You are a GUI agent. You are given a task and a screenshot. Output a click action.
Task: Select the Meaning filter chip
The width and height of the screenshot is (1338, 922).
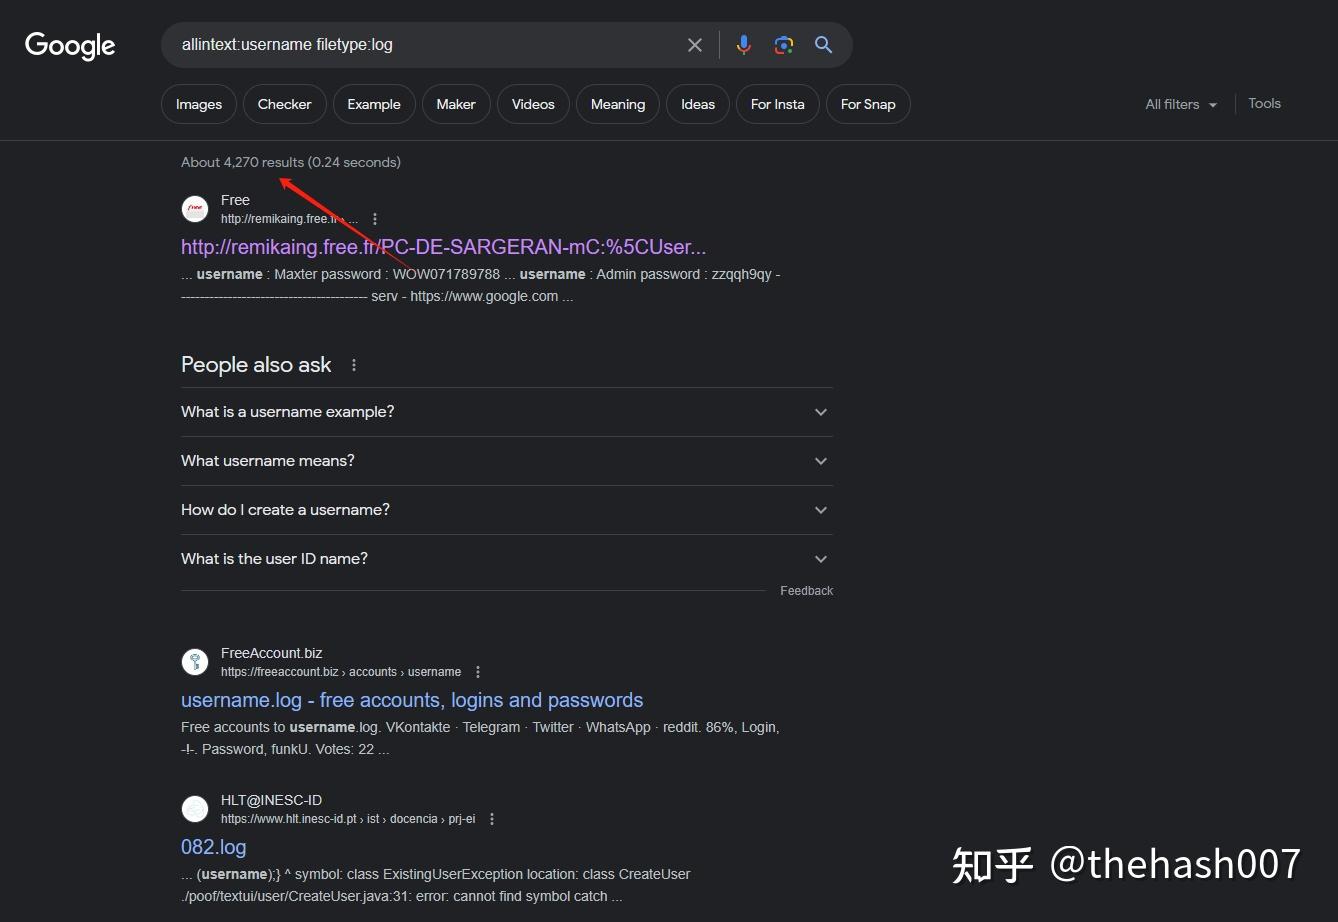tap(618, 104)
